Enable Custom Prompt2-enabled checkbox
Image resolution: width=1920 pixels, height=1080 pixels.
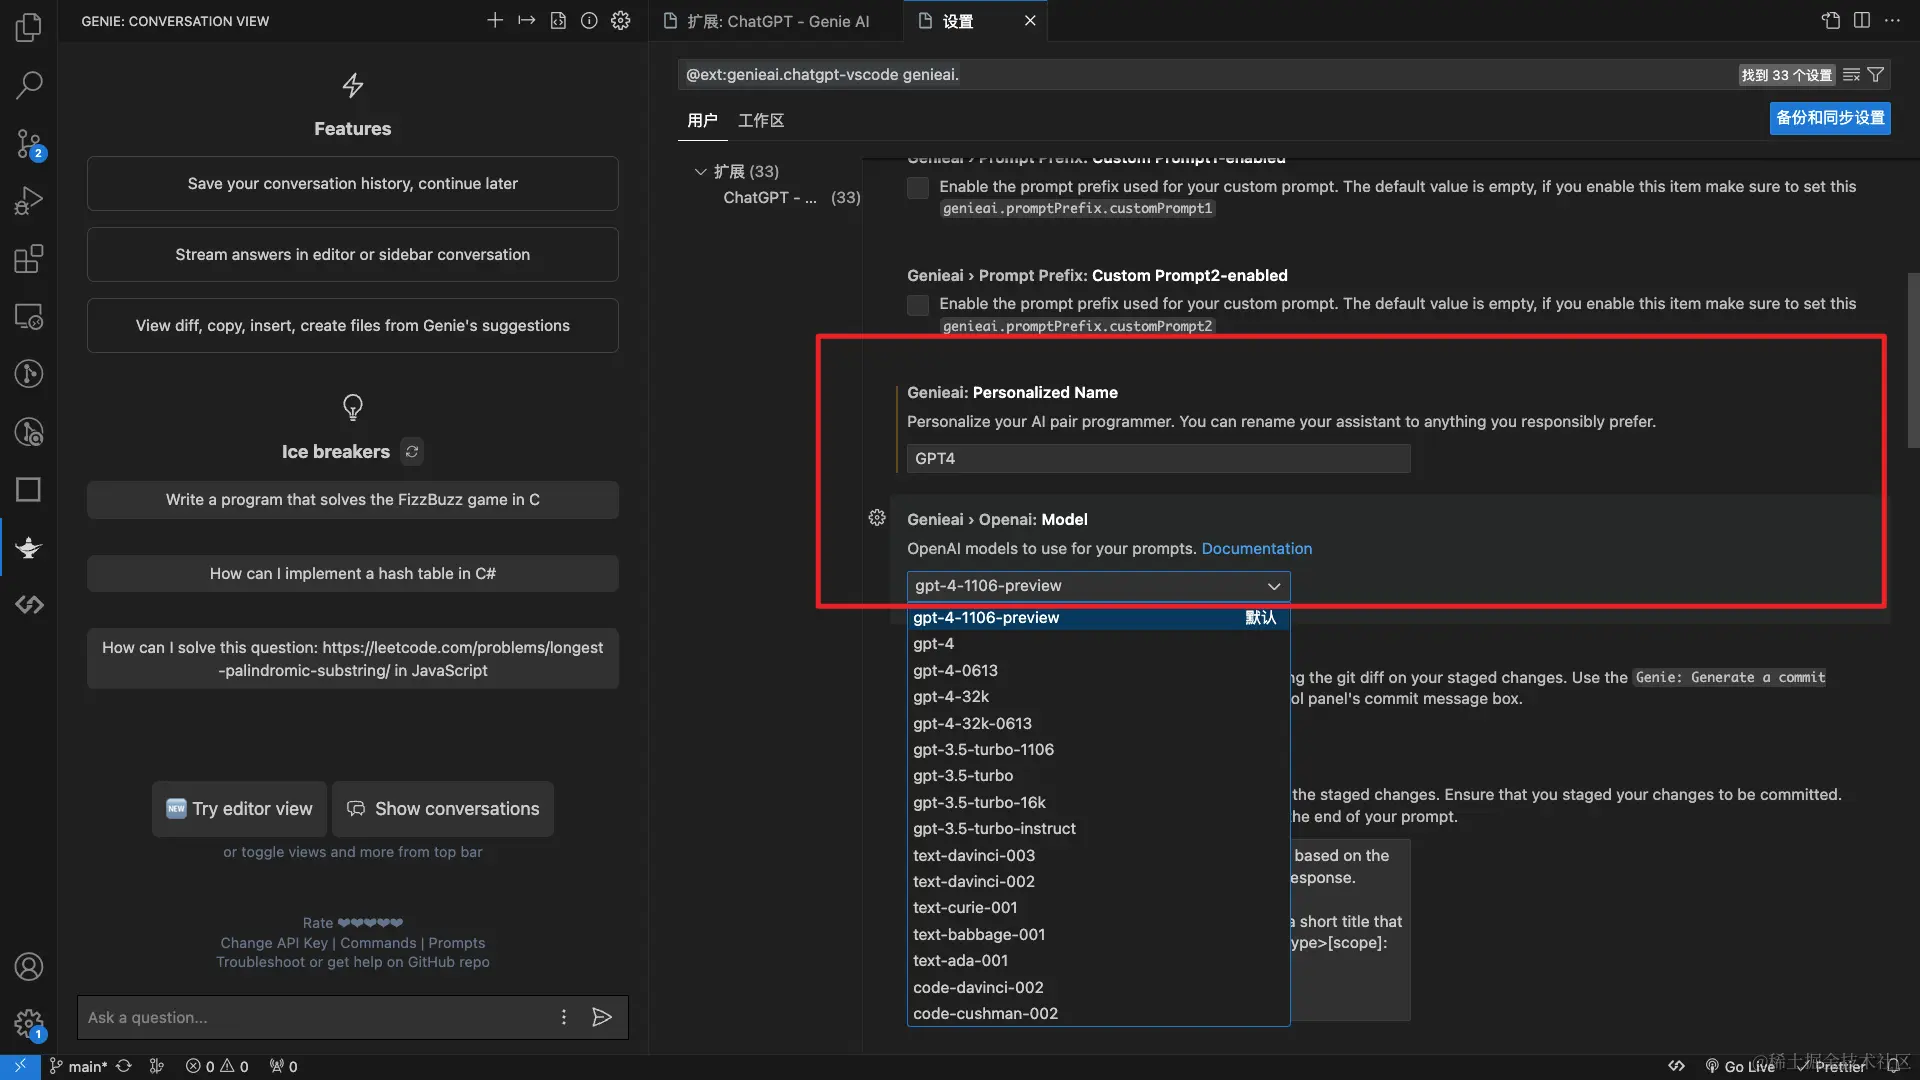click(918, 304)
